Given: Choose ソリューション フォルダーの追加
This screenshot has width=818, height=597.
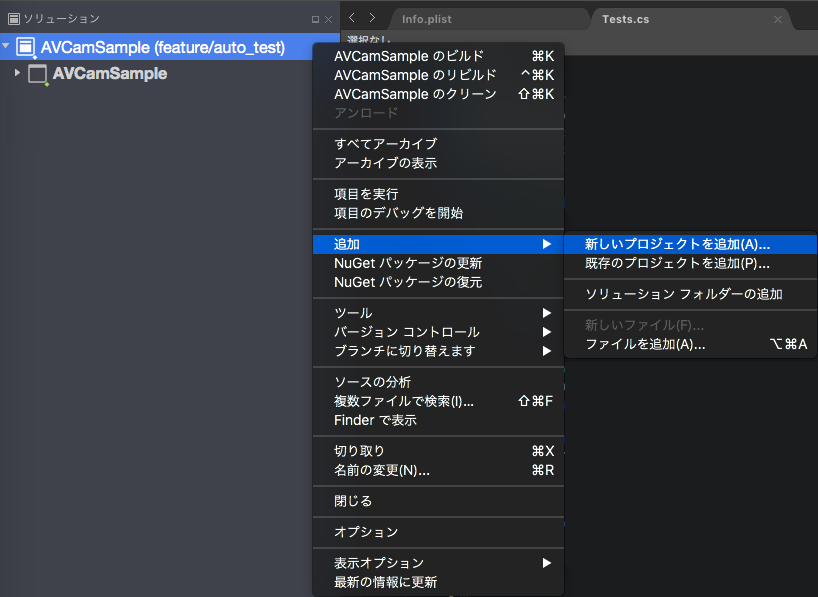Looking at the screenshot, I should (x=690, y=294).
